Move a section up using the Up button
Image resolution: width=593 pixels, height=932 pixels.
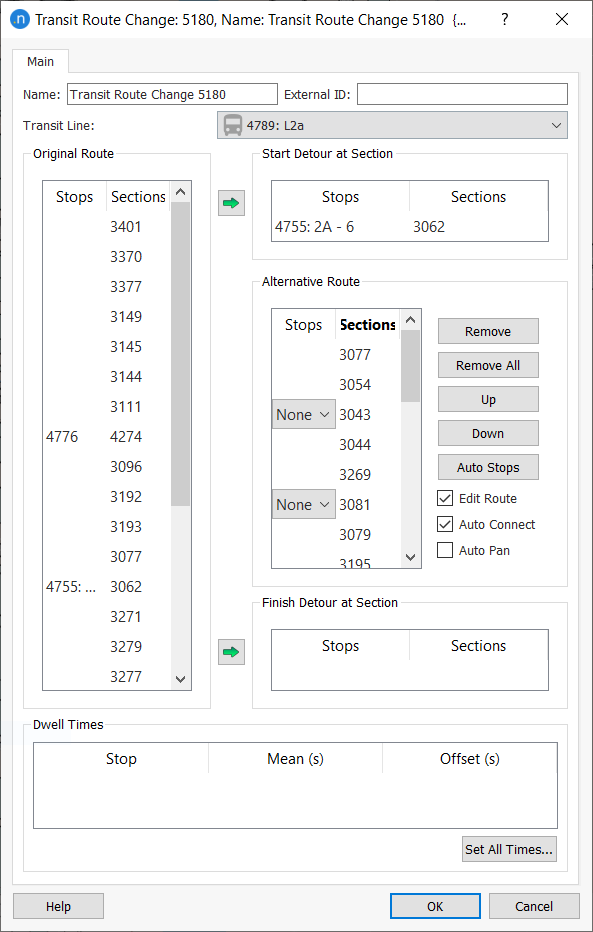pos(487,399)
